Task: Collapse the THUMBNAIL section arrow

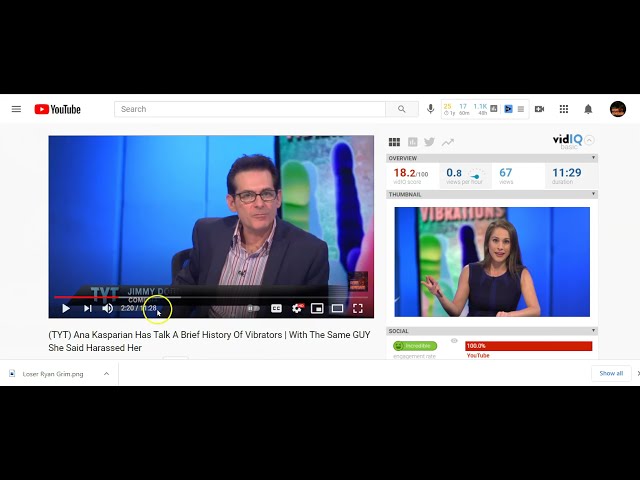Action: tap(593, 194)
